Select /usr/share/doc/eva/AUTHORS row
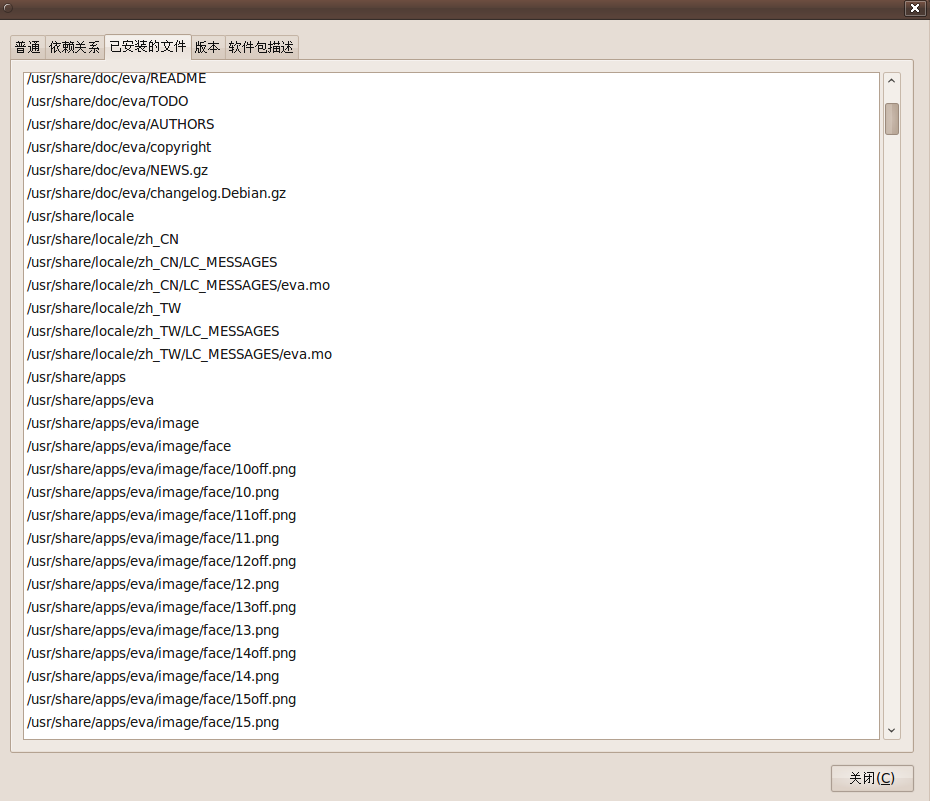The image size is (930, 801). pyautogui.click(x=451, y=125)
